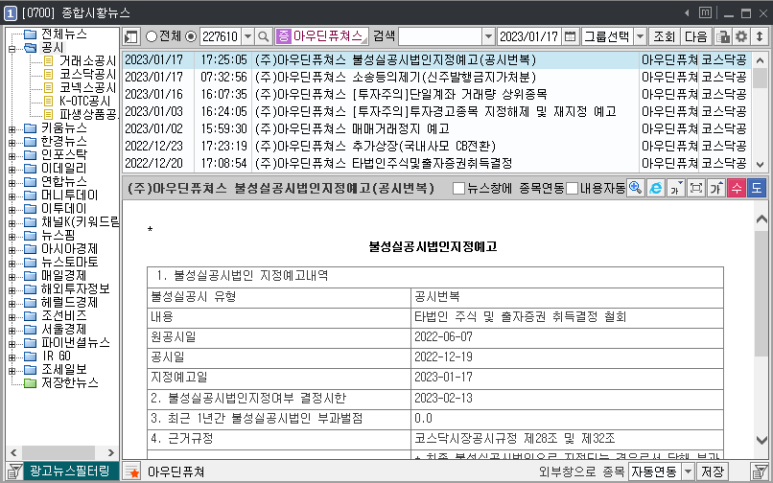This screenshot has width=773, height=483.
Task: Select the stock code radio button
Action: point(191,36)
